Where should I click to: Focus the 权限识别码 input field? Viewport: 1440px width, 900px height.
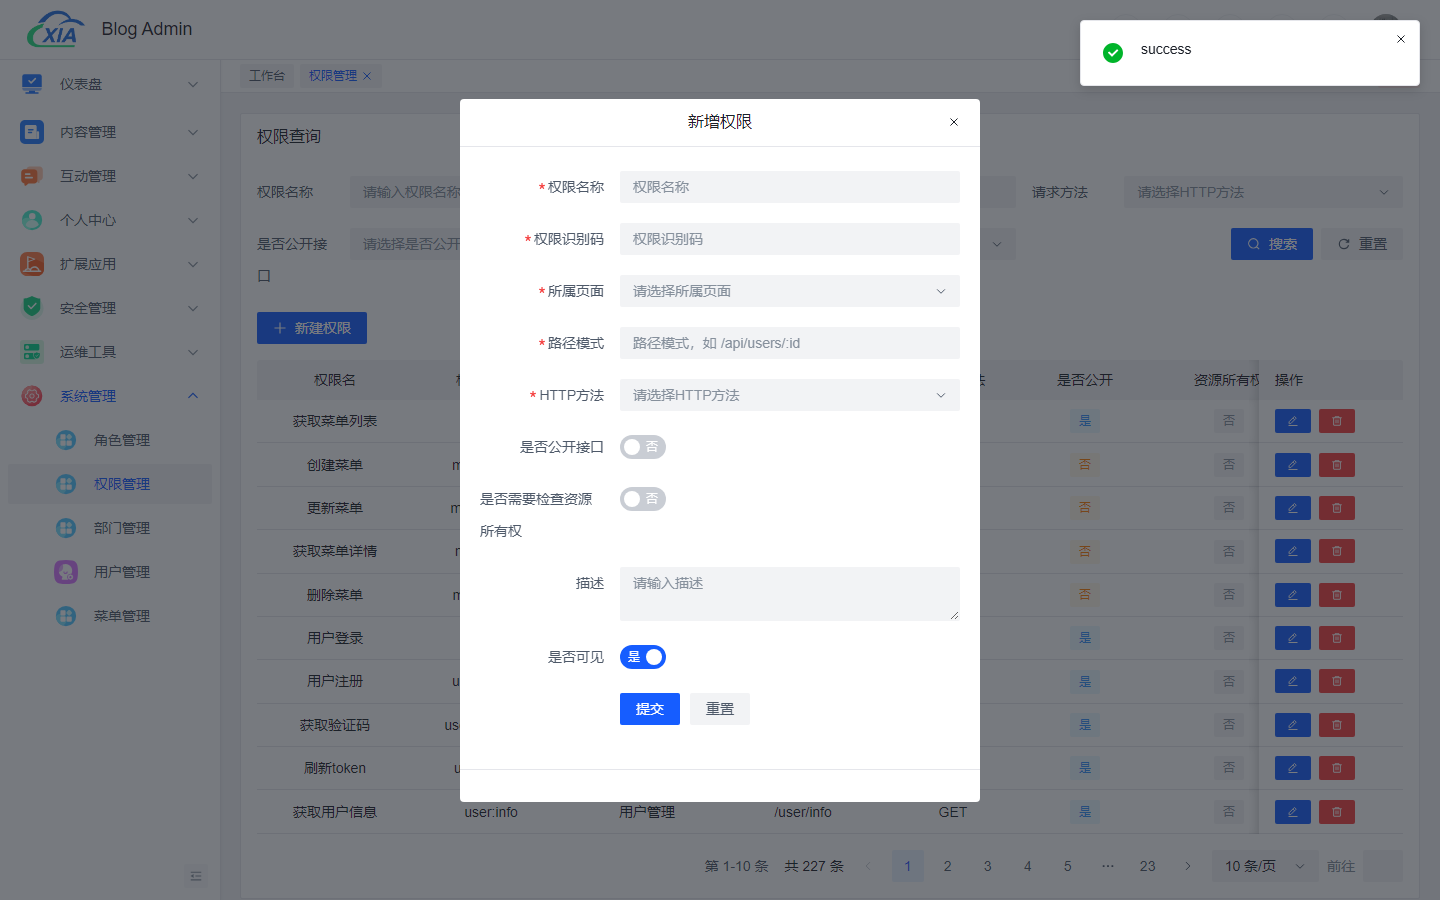790,239
